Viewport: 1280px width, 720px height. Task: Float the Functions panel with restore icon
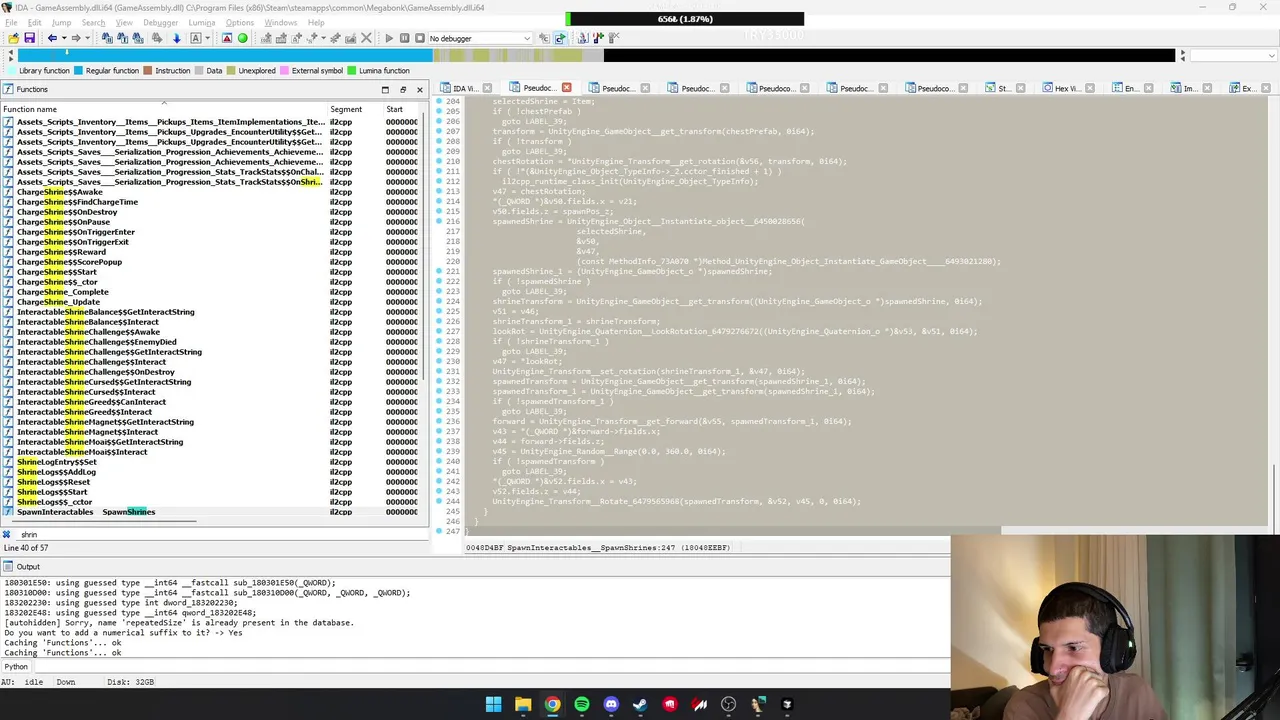402,89
